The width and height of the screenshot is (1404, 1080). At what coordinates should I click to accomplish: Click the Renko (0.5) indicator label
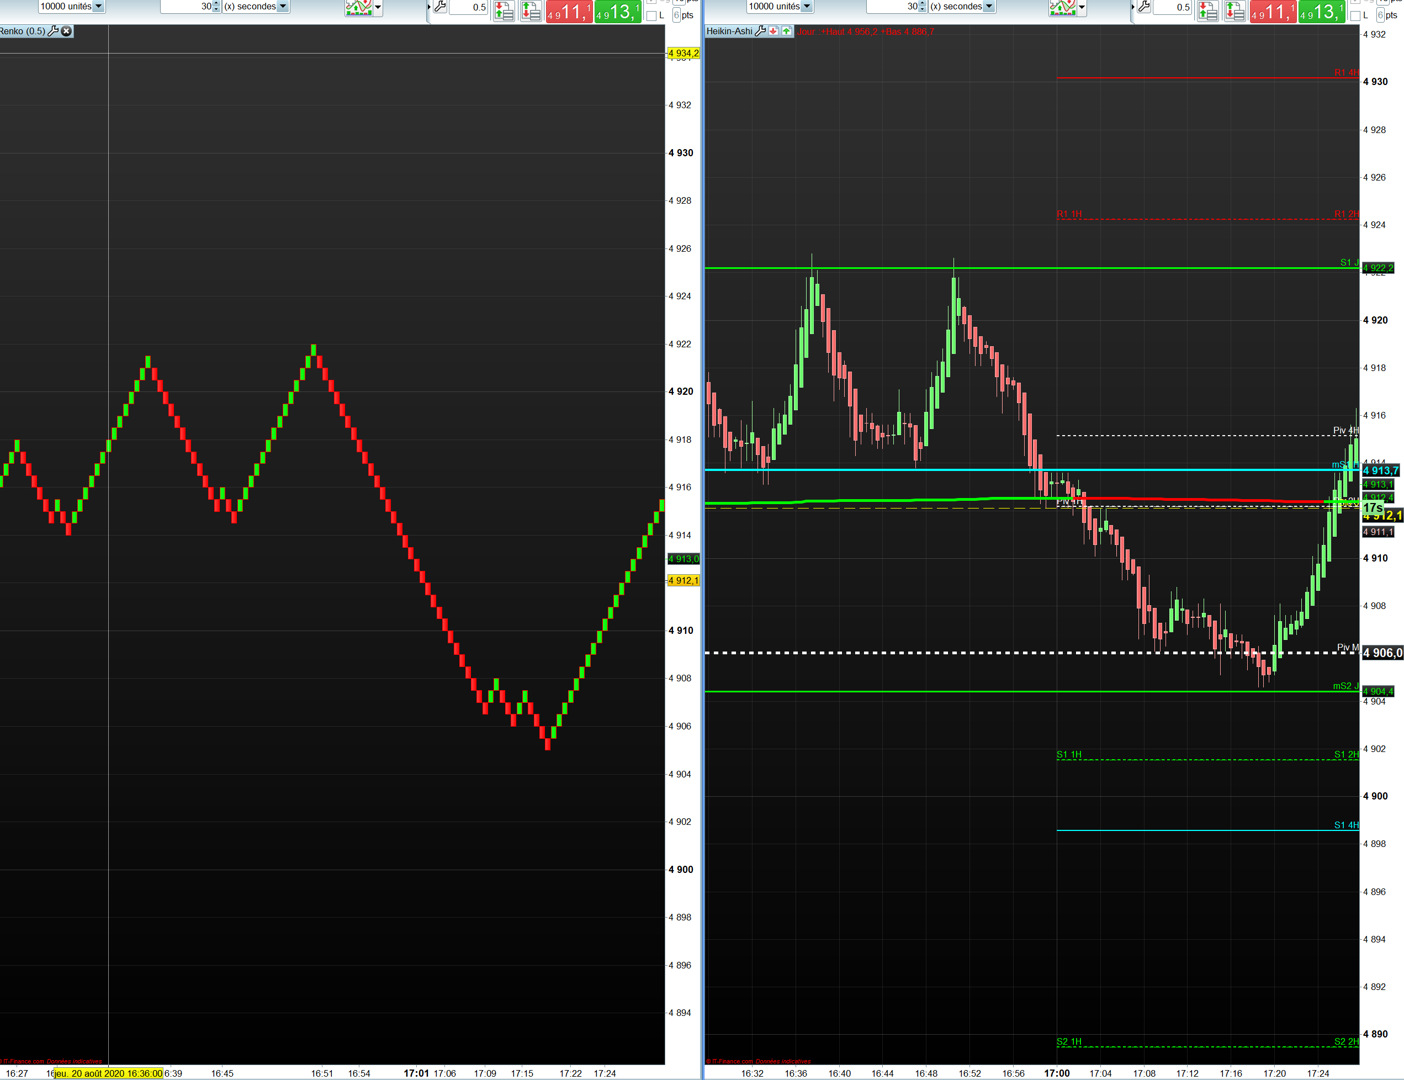pyautogui.click(x=23, y=31)
